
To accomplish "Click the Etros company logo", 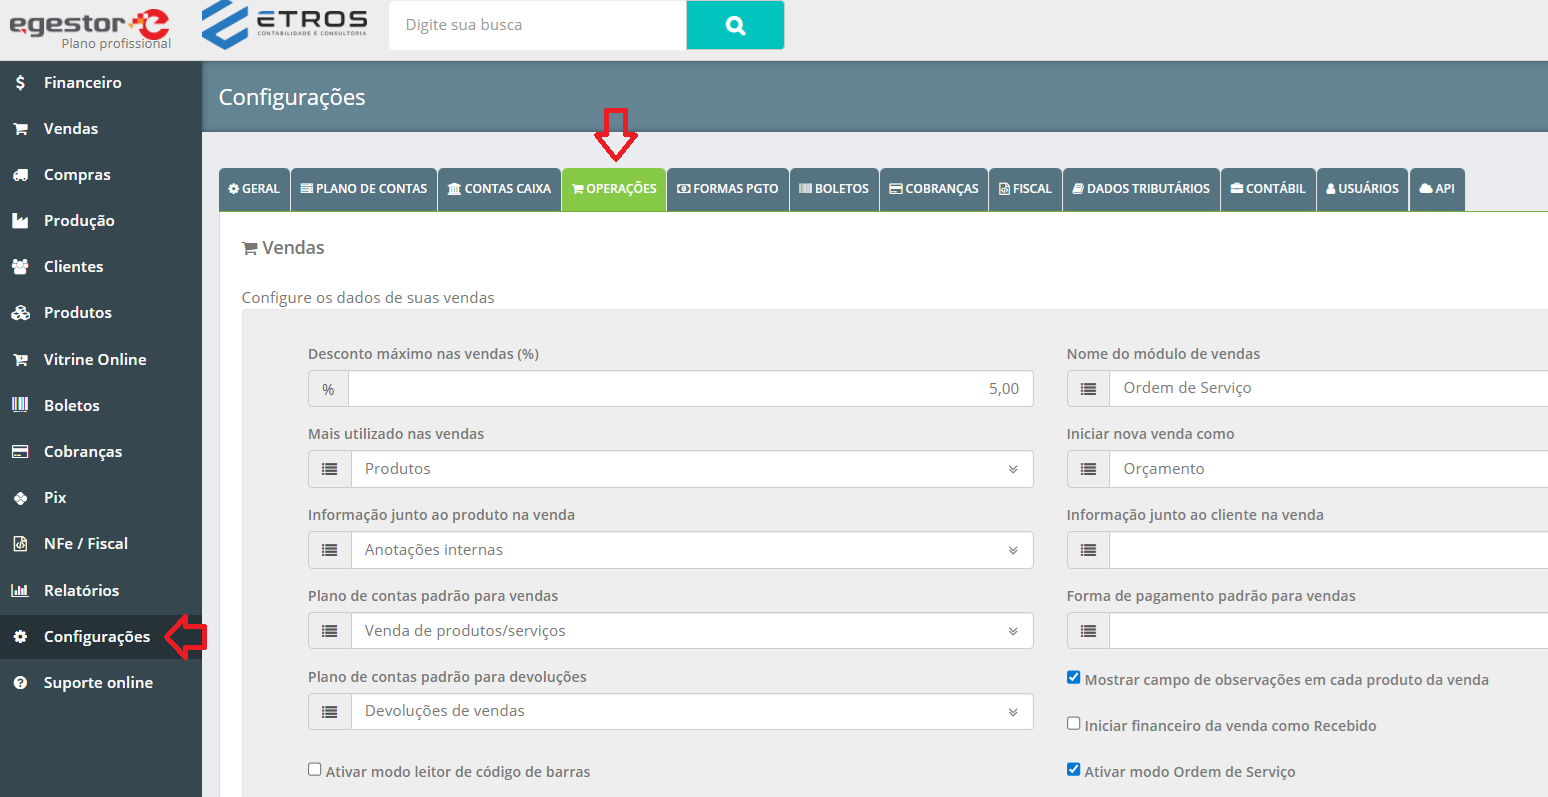I will 285,24.
